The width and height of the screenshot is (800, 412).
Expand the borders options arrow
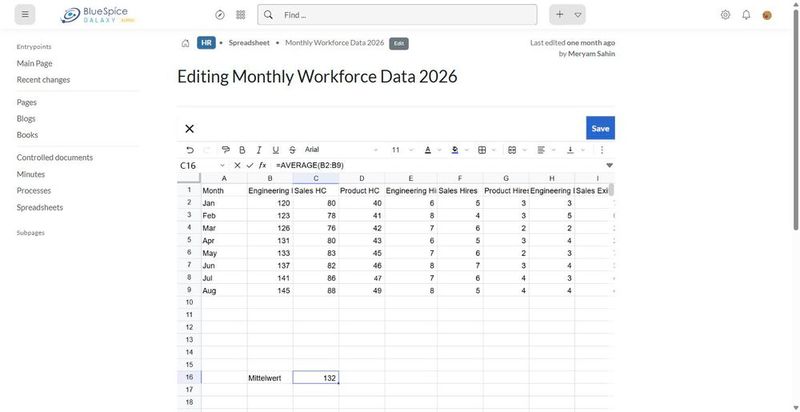493,150
